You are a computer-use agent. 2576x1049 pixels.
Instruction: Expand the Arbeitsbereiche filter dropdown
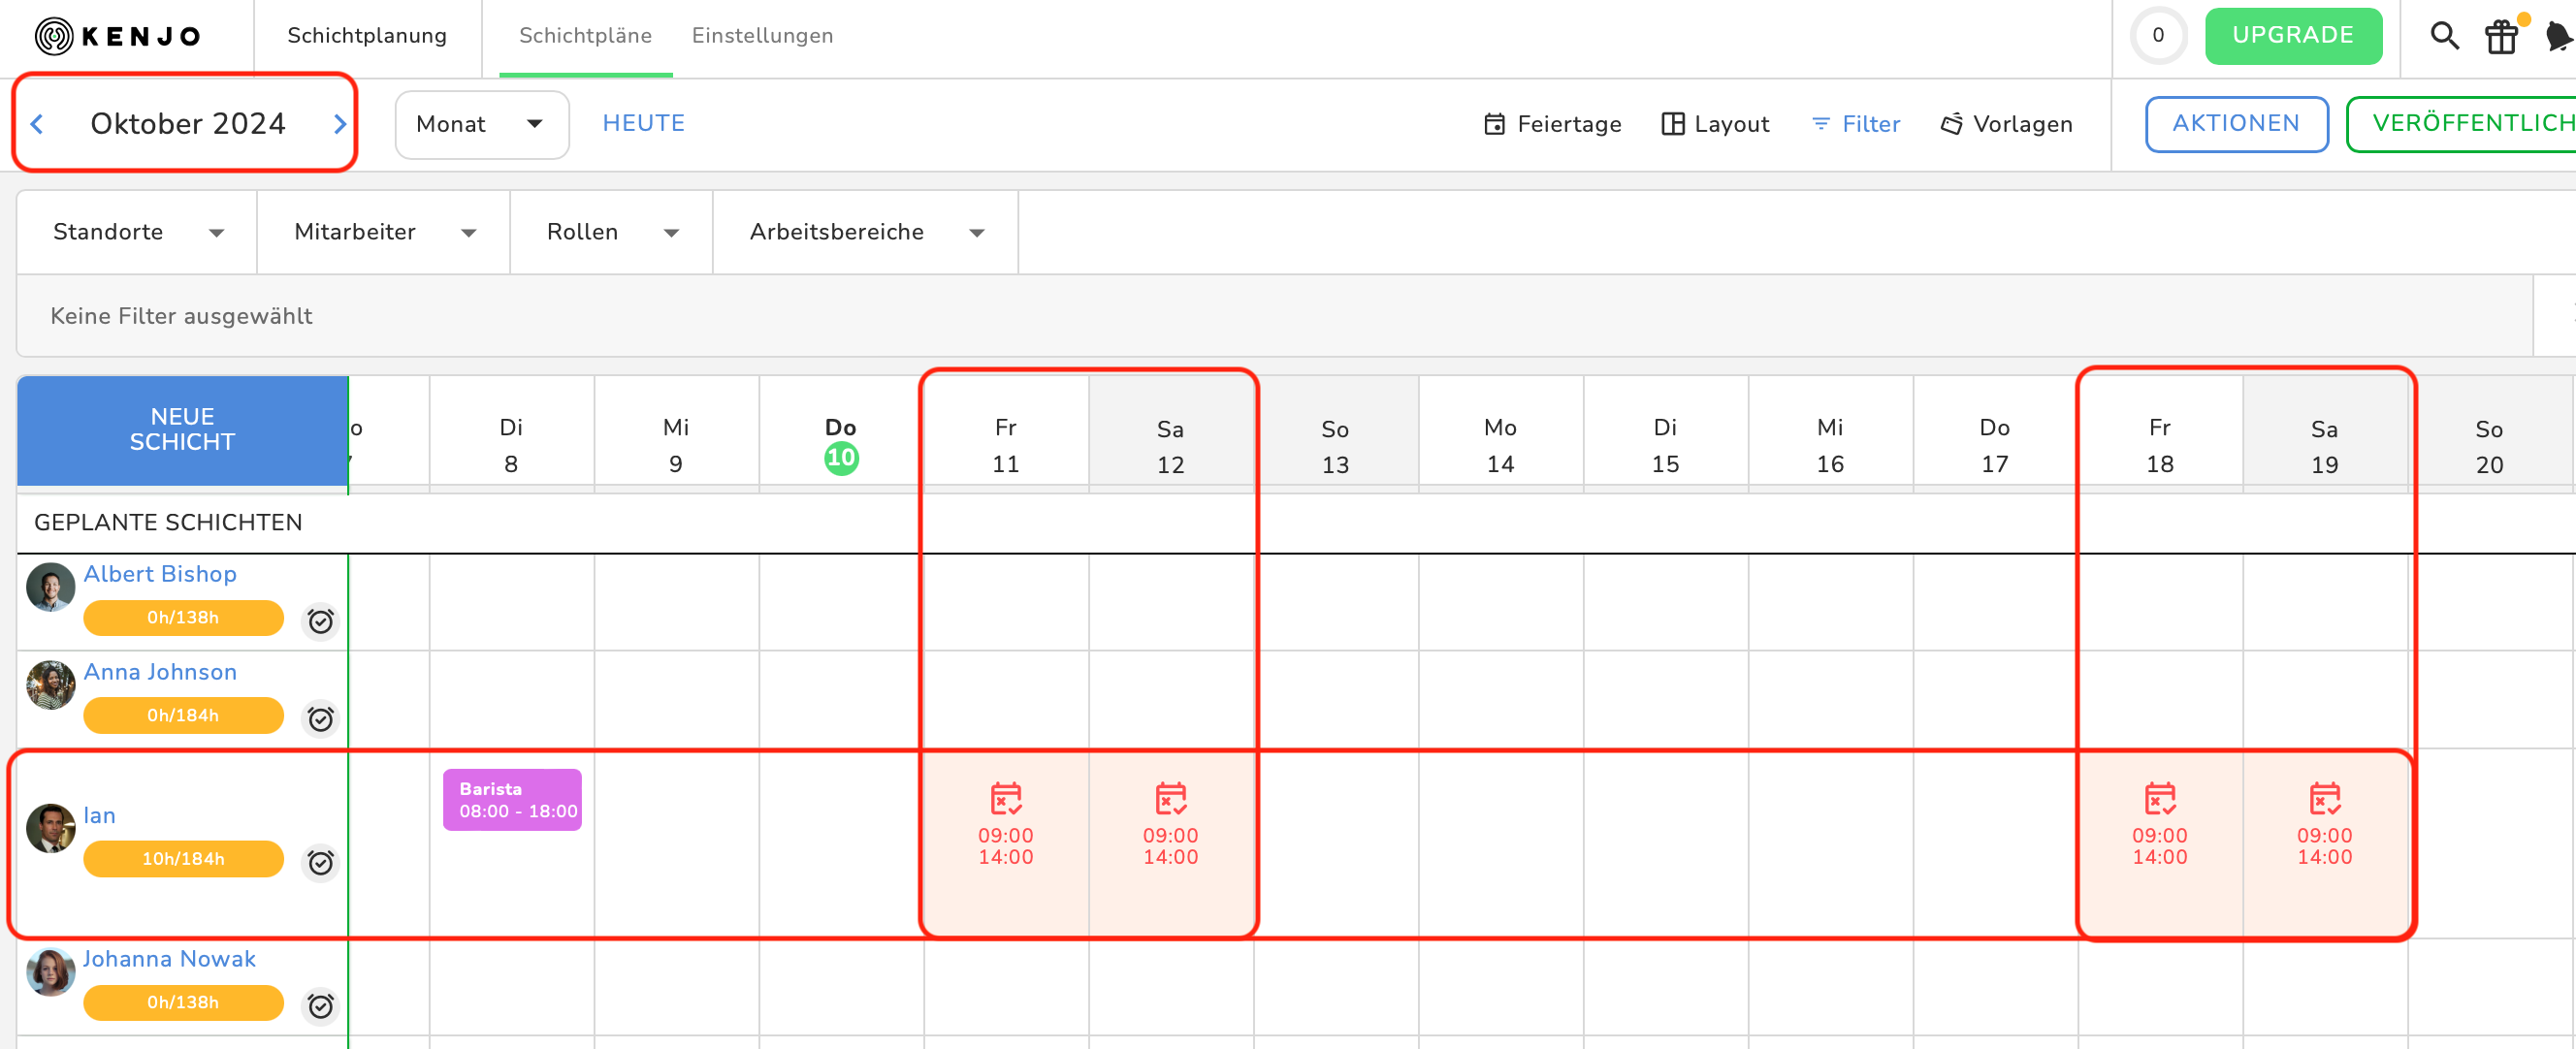(865, 232)
